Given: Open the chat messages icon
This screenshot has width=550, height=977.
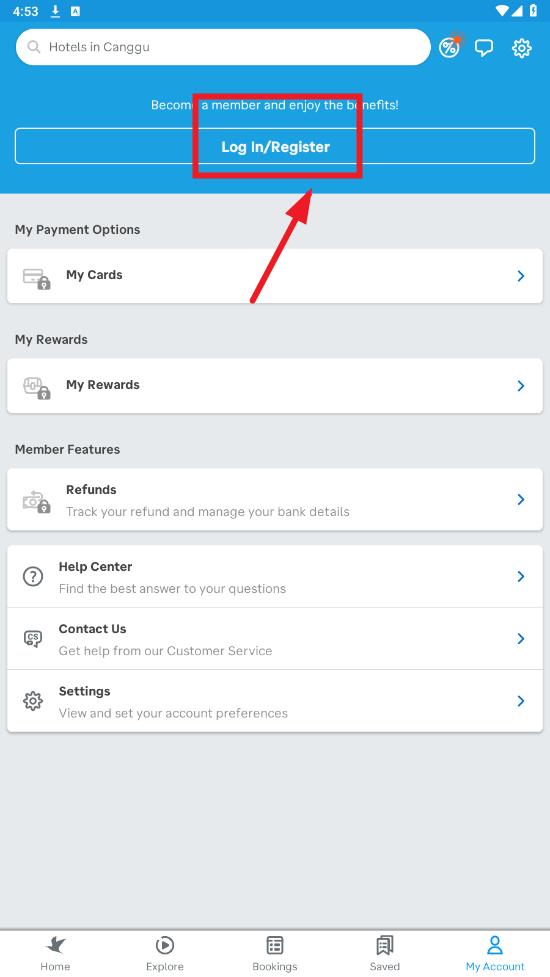Looking at the screenshot, I should tap(484, 48).
